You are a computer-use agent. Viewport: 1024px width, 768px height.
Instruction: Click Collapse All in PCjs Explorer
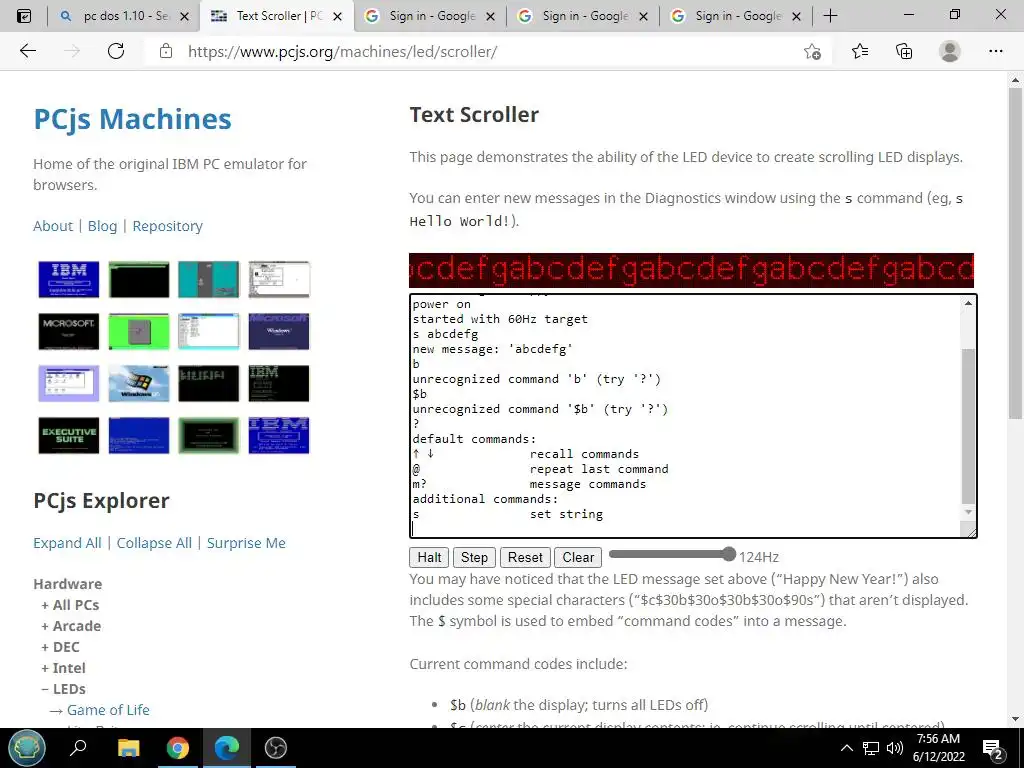click(x=154, y=543)
